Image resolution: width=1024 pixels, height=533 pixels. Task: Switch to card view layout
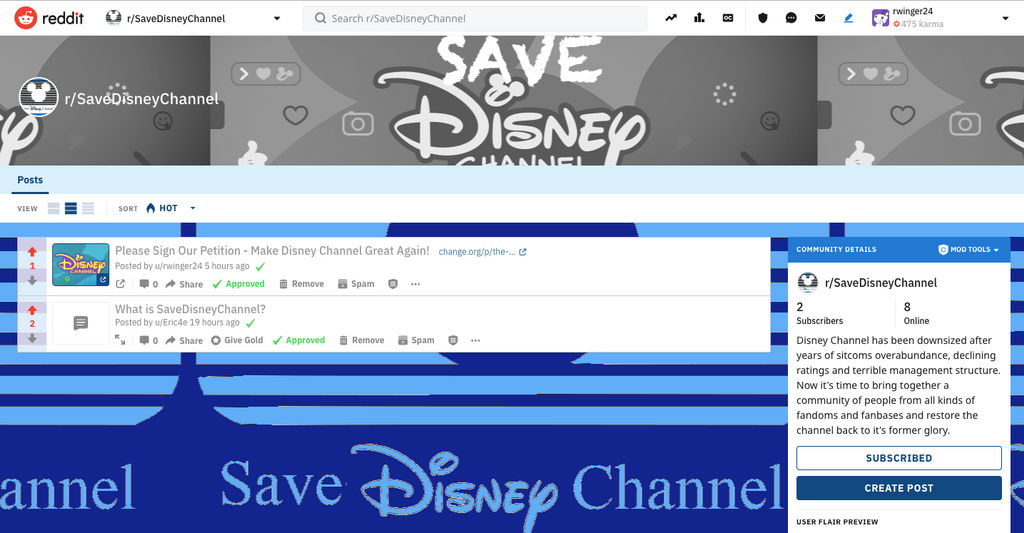coord(54,208)
